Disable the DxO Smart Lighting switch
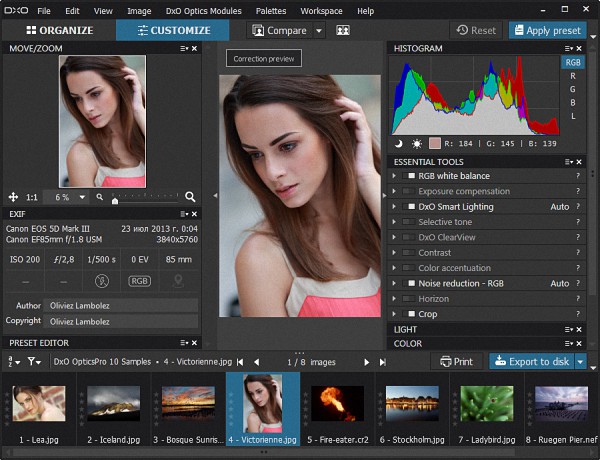The image size is (600, 460). tap(409, 207)
